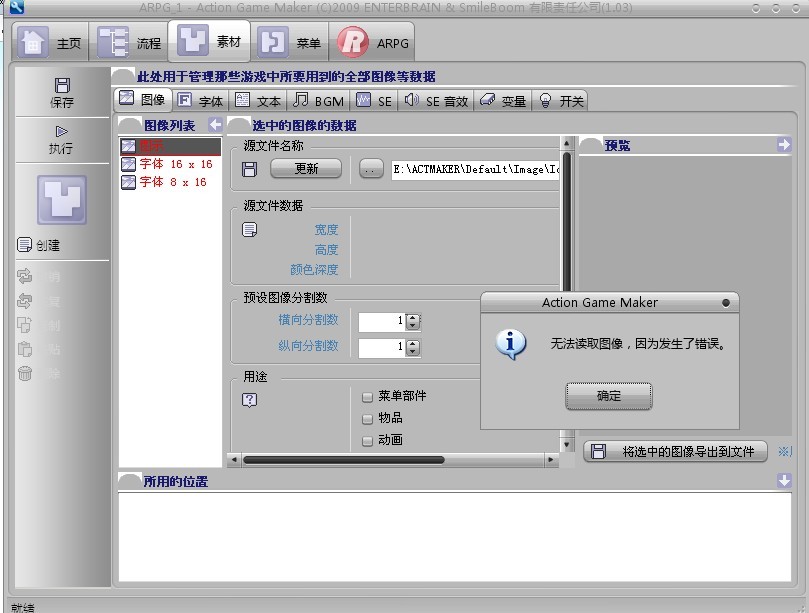809x613 pixels.
Task: Select 字体 16 x 16 in image list
Action: (170, 164)
